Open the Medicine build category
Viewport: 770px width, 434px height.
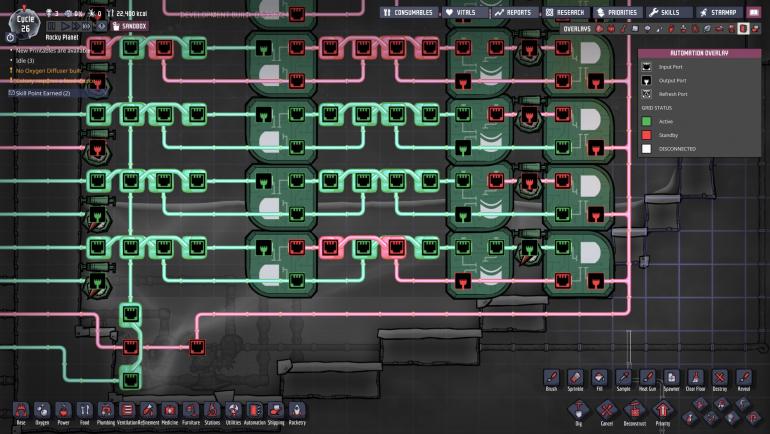pyautogui.click(x=169, y=413)
